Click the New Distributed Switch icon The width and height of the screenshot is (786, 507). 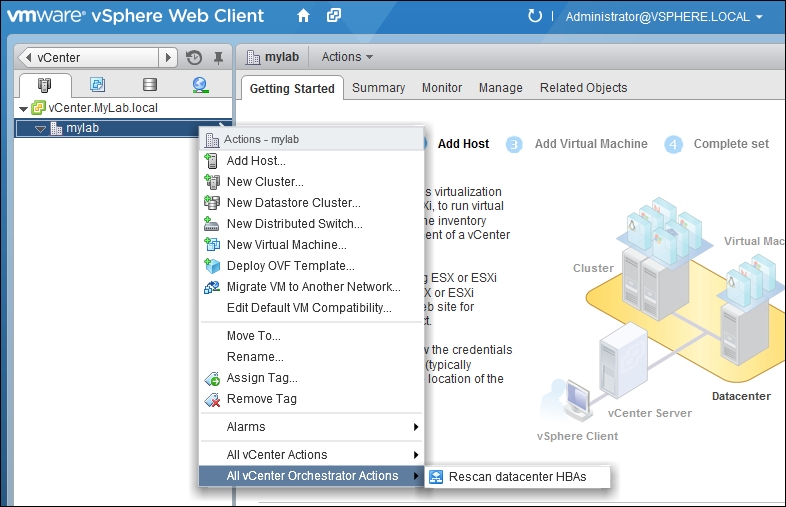(x=212, y=224)
